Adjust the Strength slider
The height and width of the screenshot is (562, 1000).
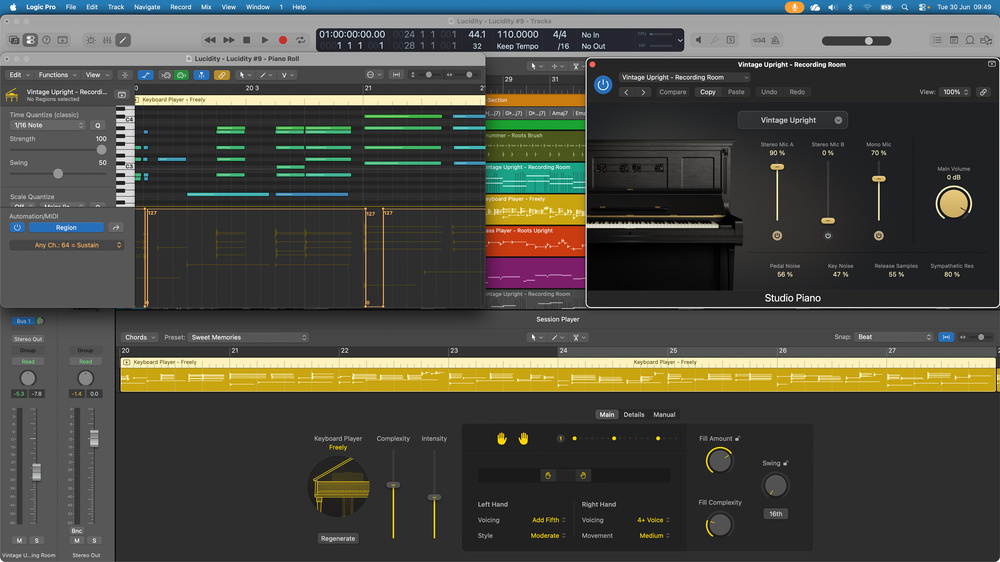[101, 149]
